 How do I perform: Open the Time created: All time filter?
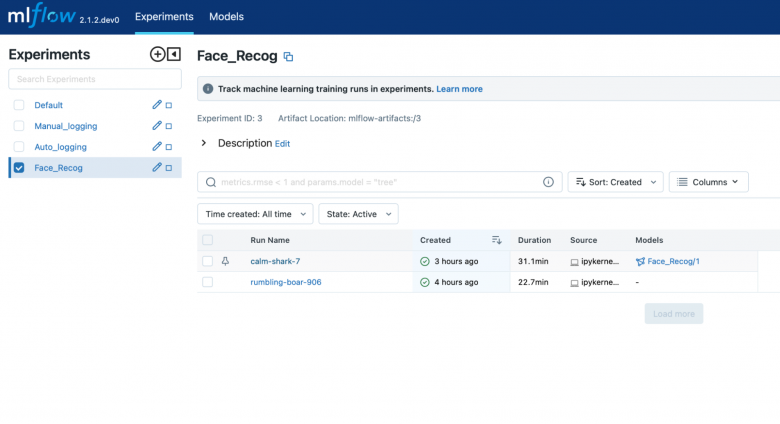255,214
